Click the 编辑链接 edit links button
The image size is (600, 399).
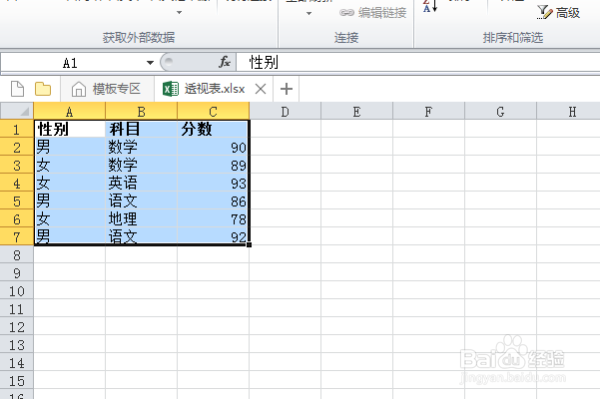tap(373, 13)
